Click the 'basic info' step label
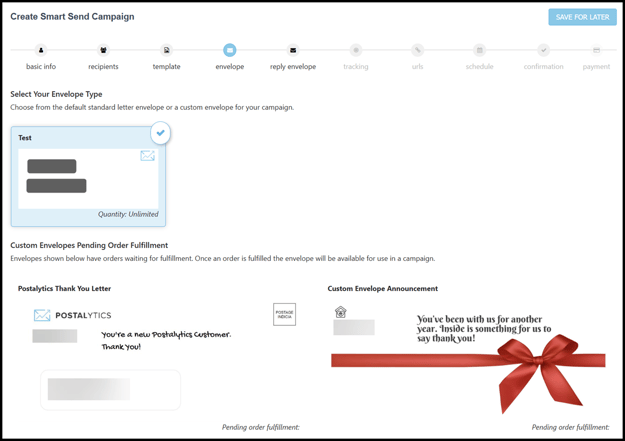Screen dimensions: 625x441 click(x=41, y=67)
